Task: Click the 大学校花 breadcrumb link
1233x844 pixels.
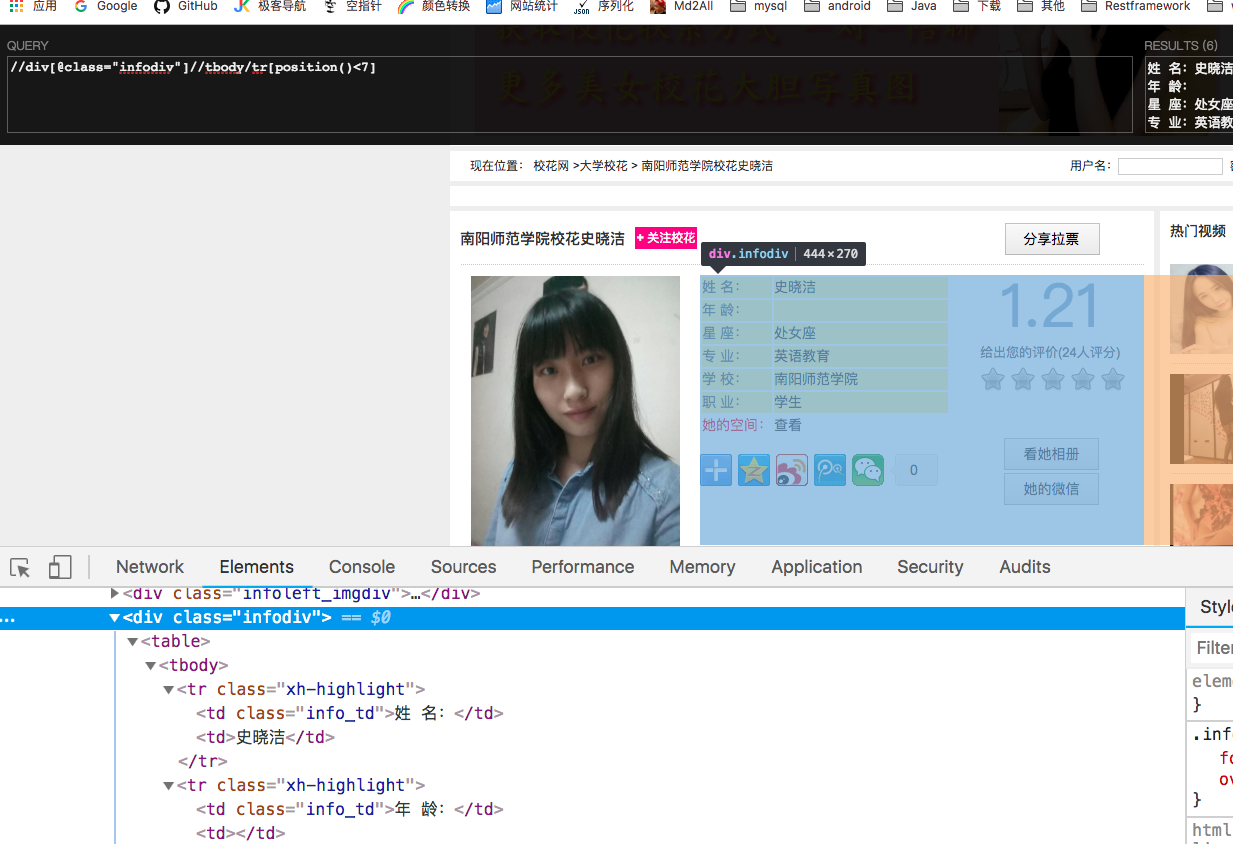Action: [603, 166]
